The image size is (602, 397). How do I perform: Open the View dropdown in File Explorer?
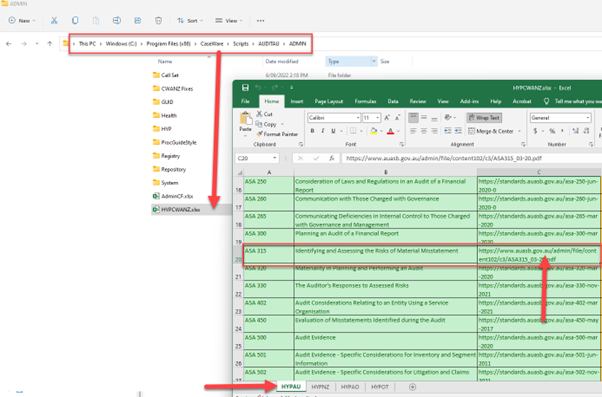click(x=229, y=20)
